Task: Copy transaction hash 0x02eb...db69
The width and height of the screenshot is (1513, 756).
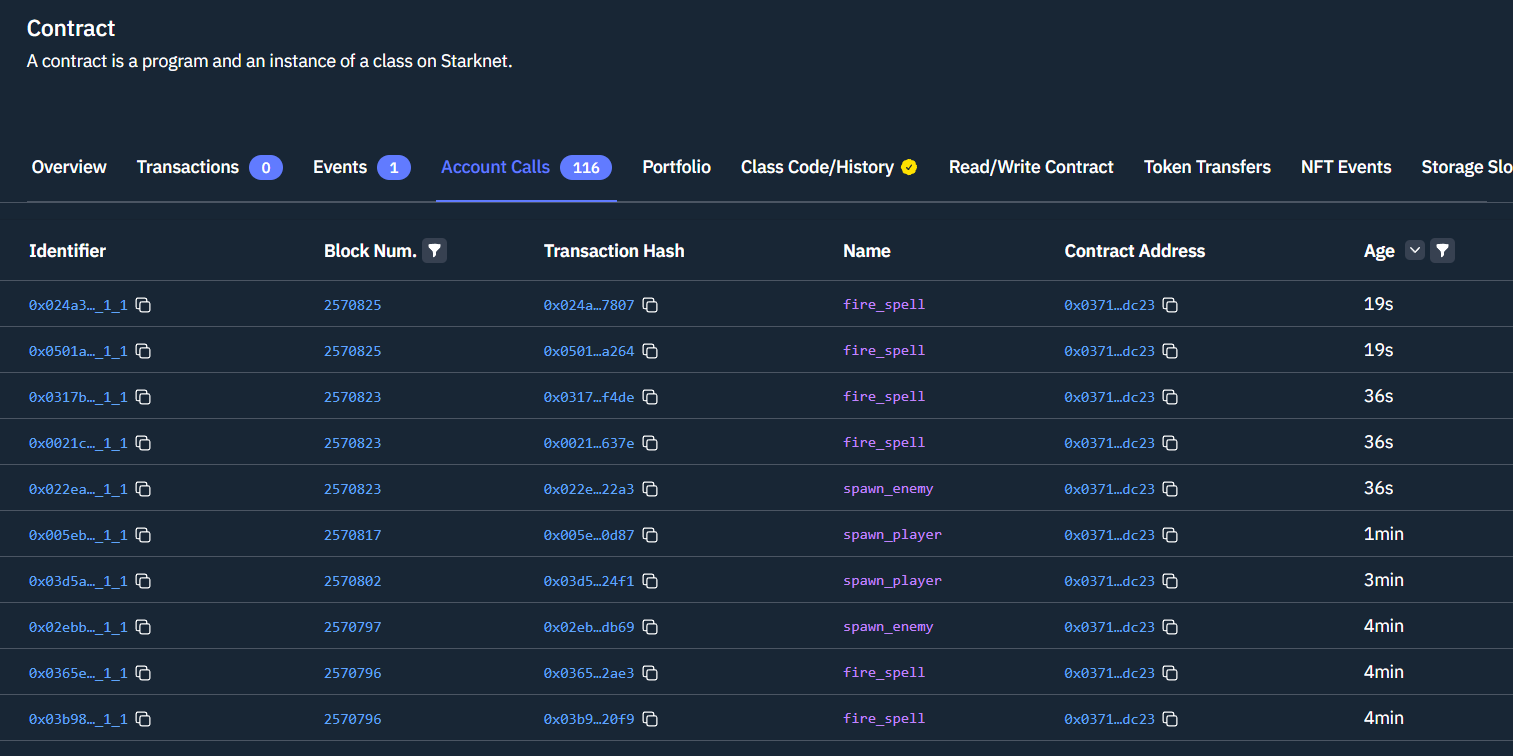Action: (x=650, y=627)
